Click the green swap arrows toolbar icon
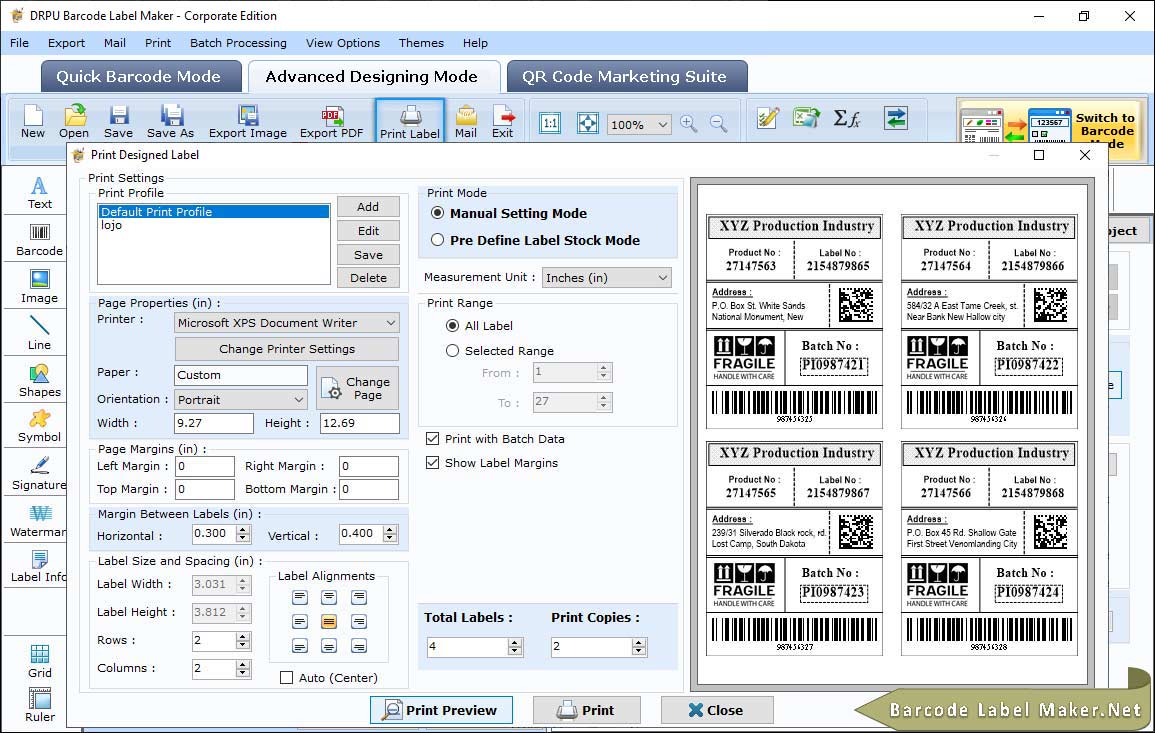Screen dimensions: 1155x733 [896, 118]
